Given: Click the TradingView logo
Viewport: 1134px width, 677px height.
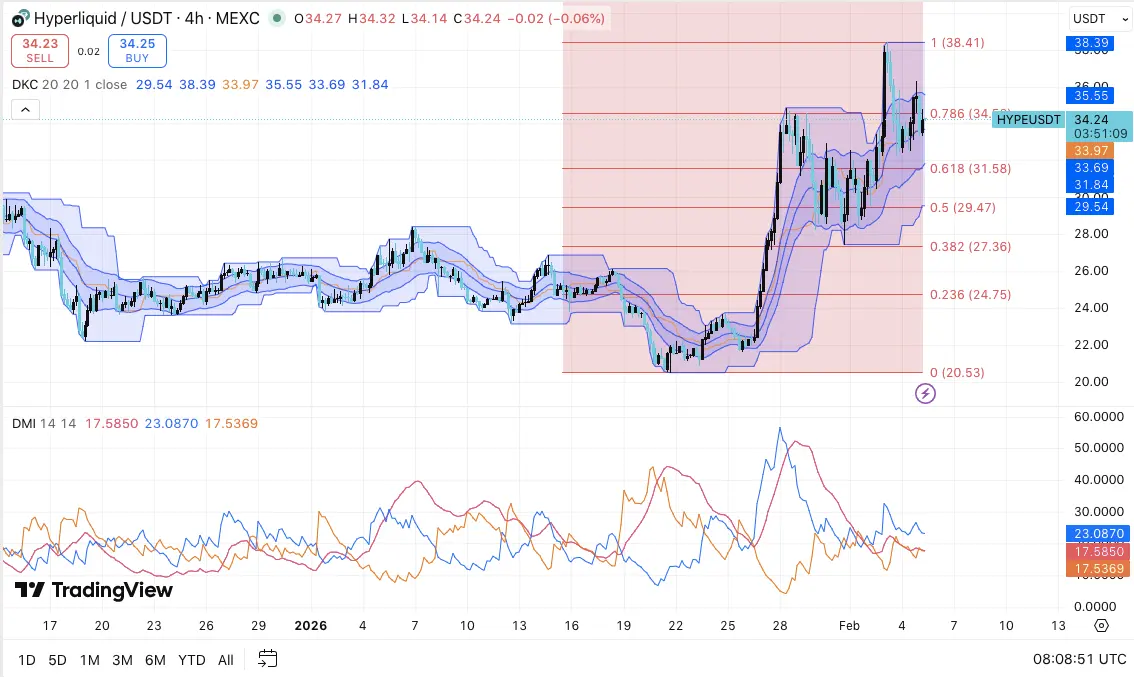Looking at the screenshot, I should [94, 590].
